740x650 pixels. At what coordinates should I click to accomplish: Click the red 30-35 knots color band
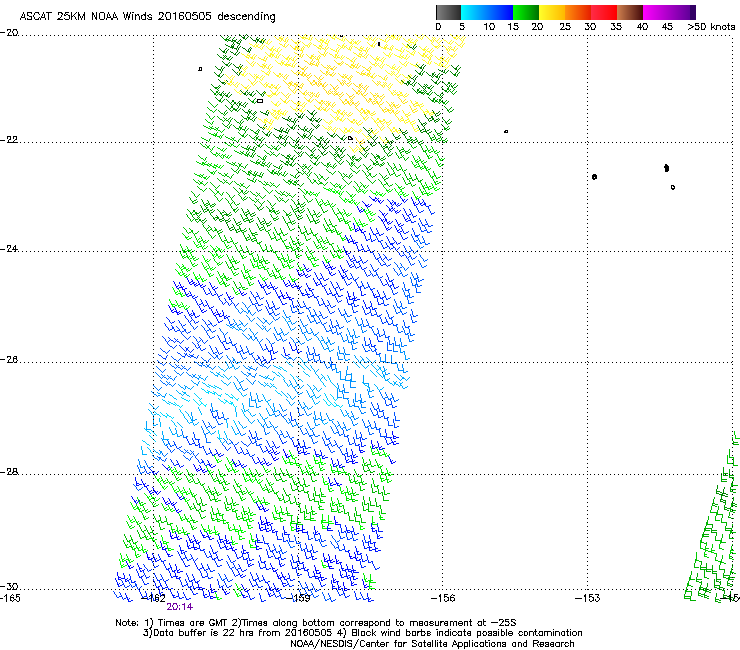click(x=604, y=12)
